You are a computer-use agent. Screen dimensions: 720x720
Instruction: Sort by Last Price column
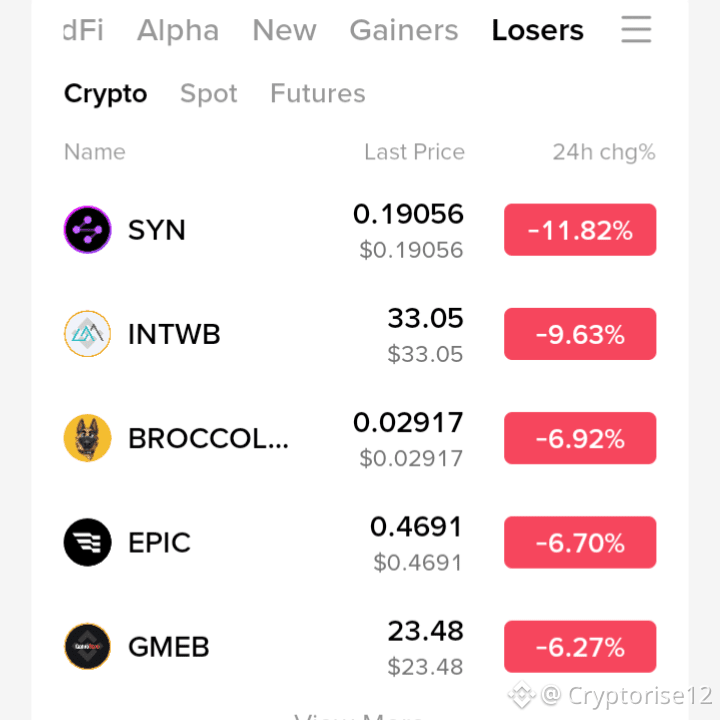414,152
